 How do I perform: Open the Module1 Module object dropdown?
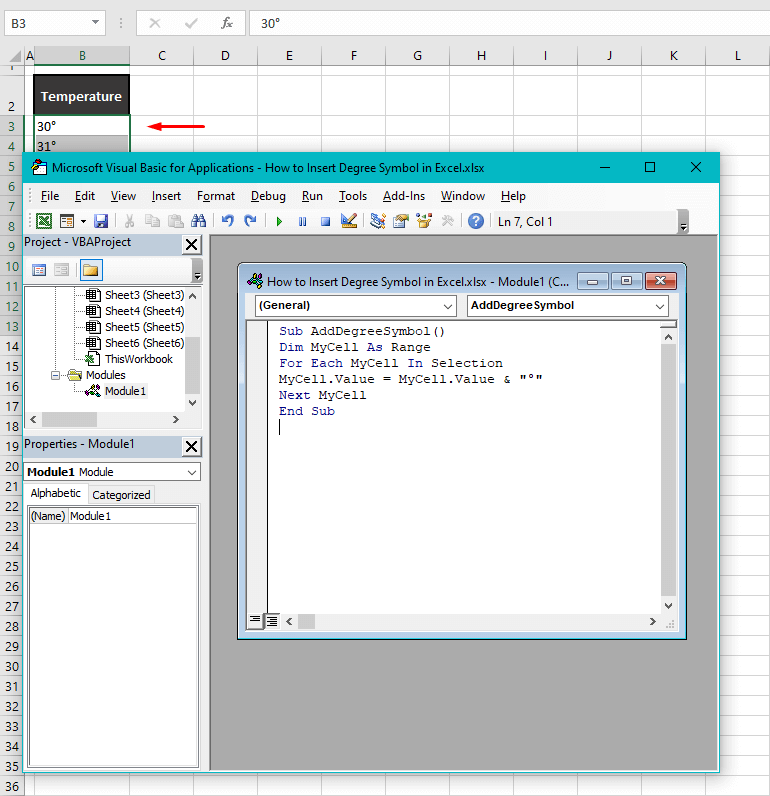pyautogui.click(x=191, y=472)
